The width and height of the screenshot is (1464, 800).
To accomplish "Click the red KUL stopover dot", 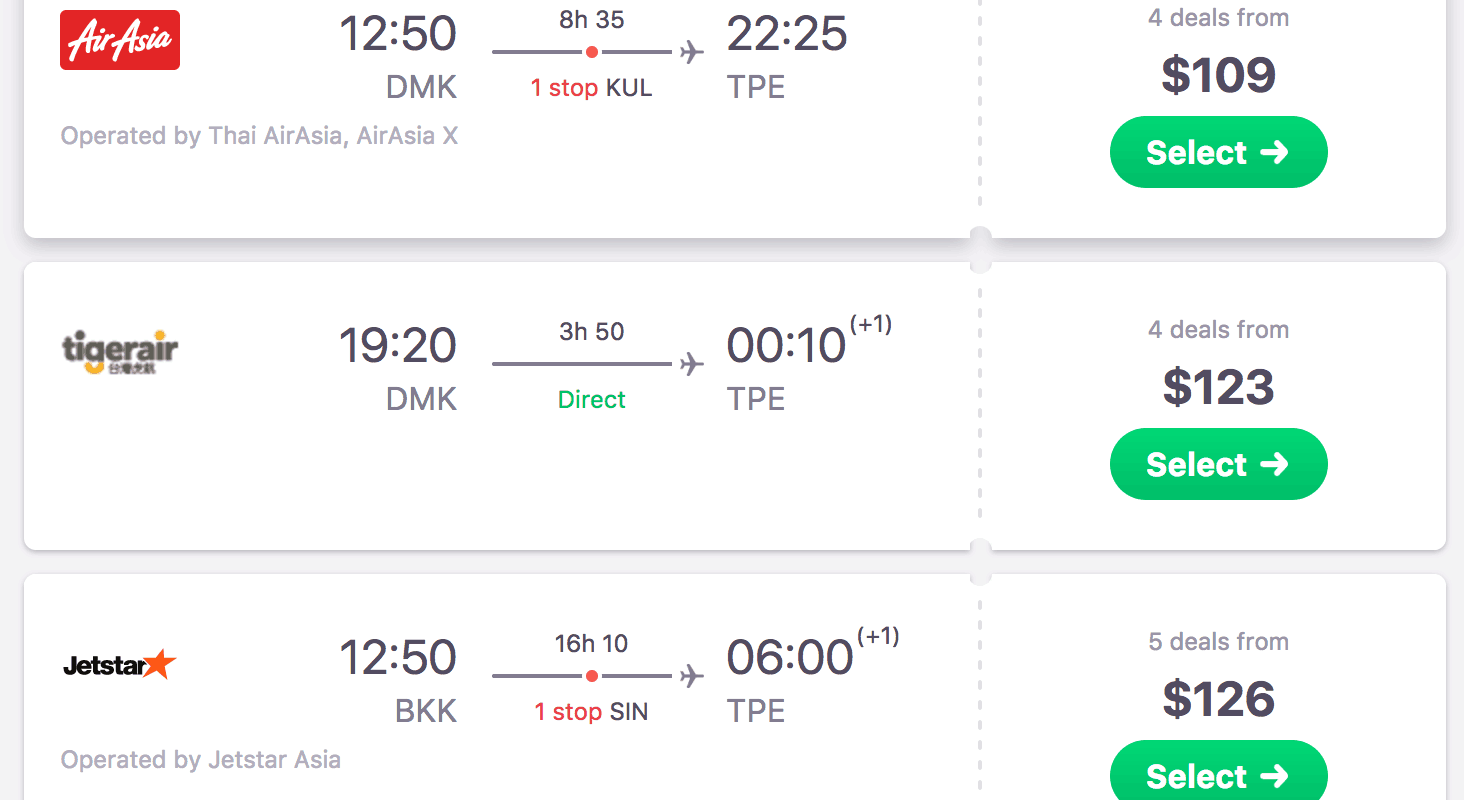I will pos(592,52).
